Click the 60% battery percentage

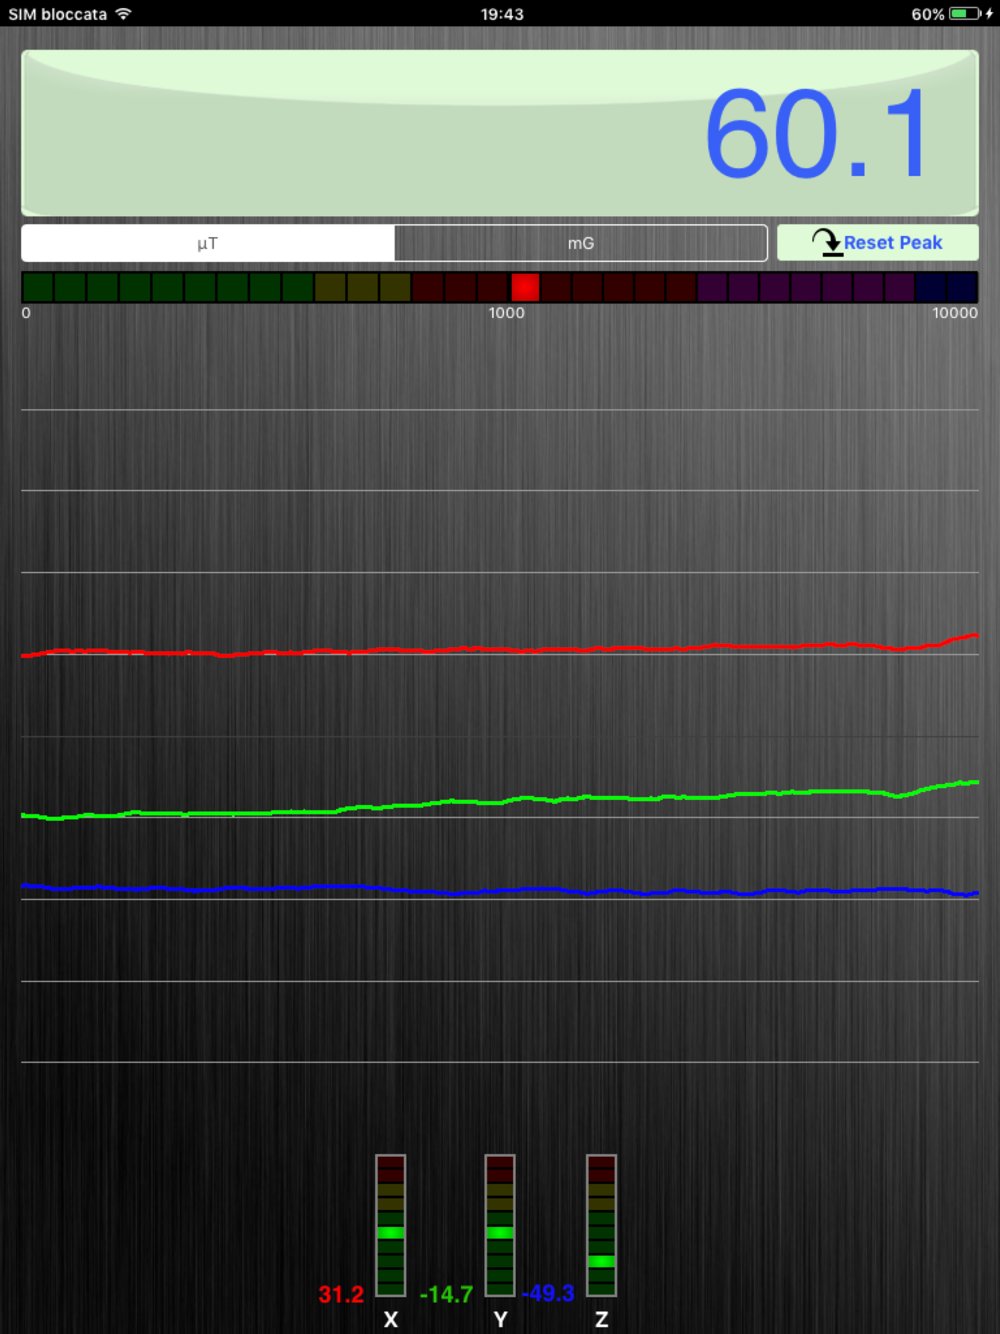tap(927, 14)
